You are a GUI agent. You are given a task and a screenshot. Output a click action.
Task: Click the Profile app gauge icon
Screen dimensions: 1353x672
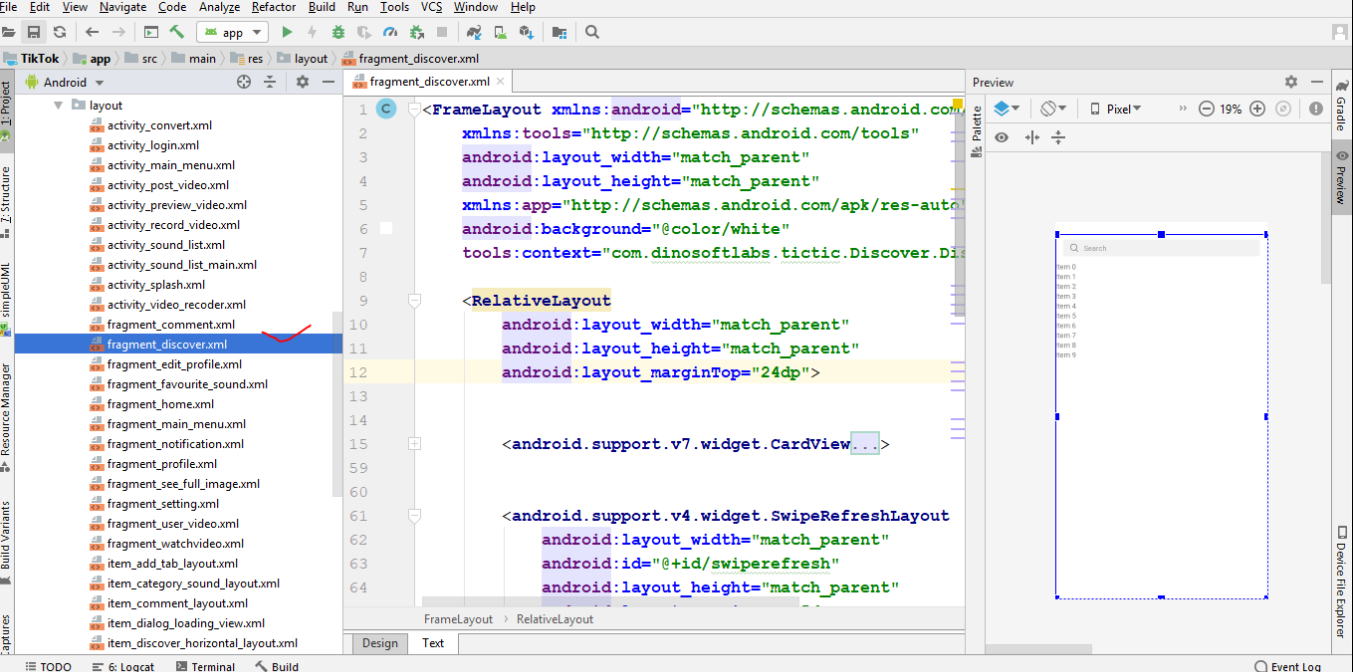(x=389, y=32)
